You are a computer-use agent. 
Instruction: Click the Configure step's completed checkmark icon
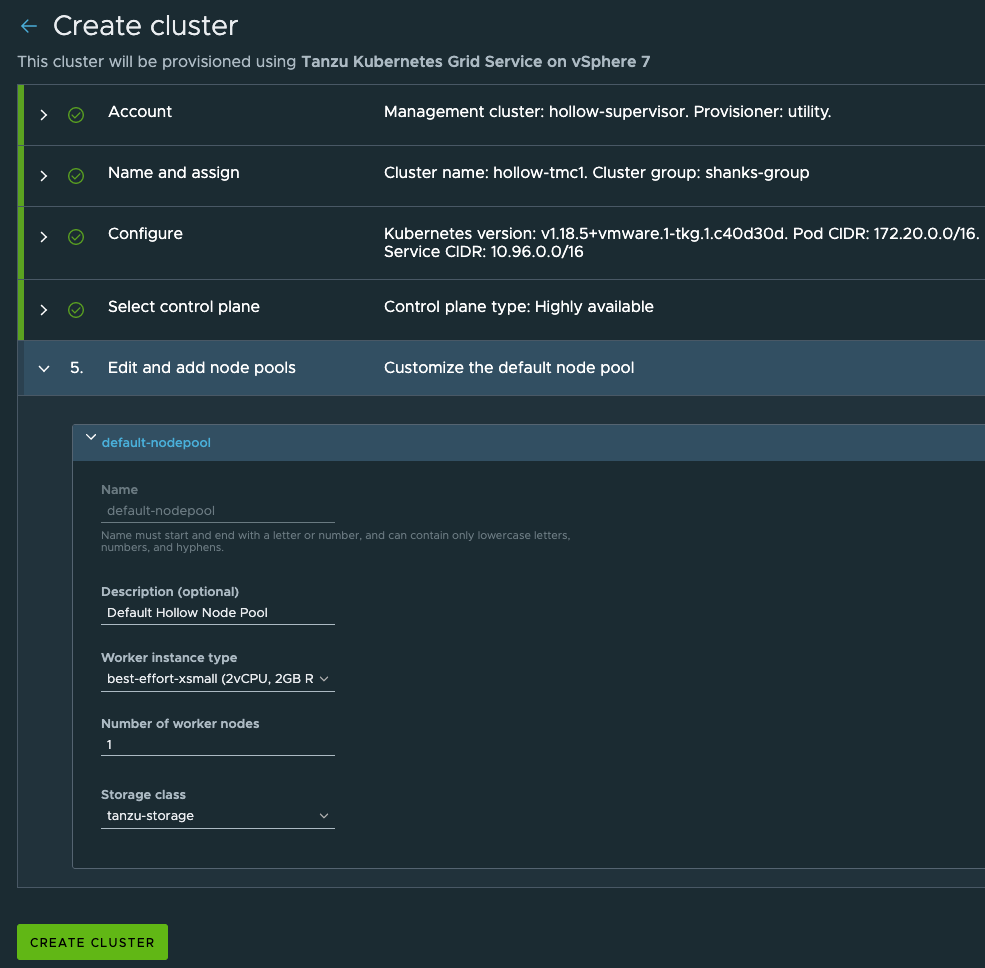coord(76,237)
